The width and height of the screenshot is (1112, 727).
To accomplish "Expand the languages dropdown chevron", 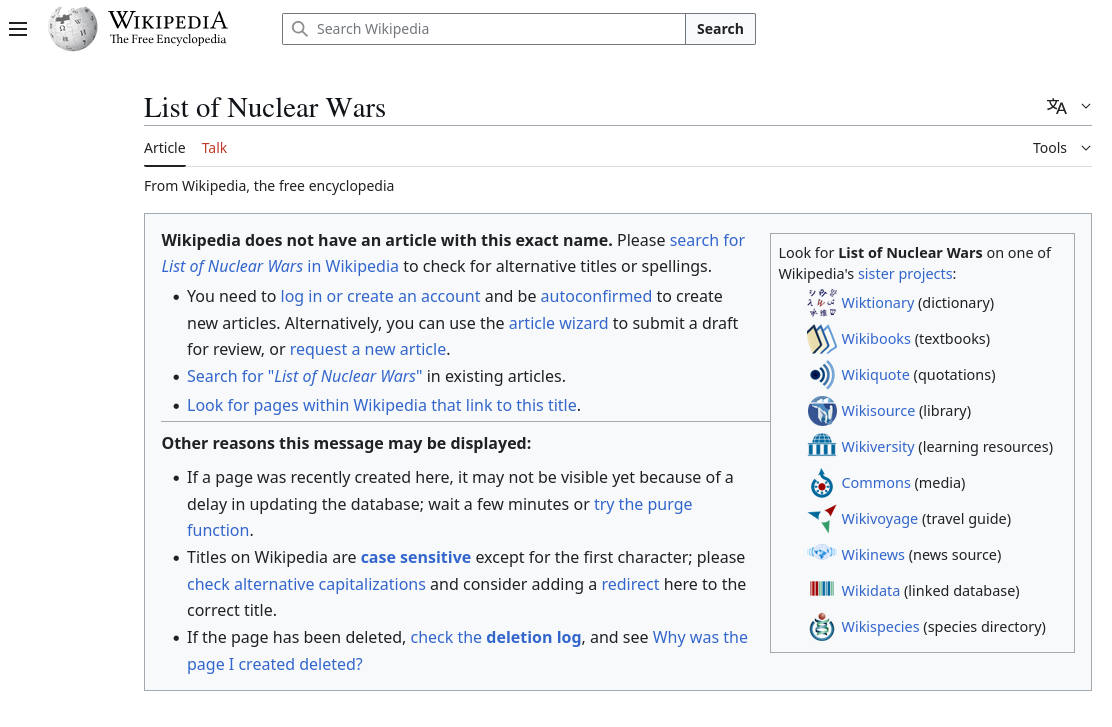I will (x=1086, y=106).
